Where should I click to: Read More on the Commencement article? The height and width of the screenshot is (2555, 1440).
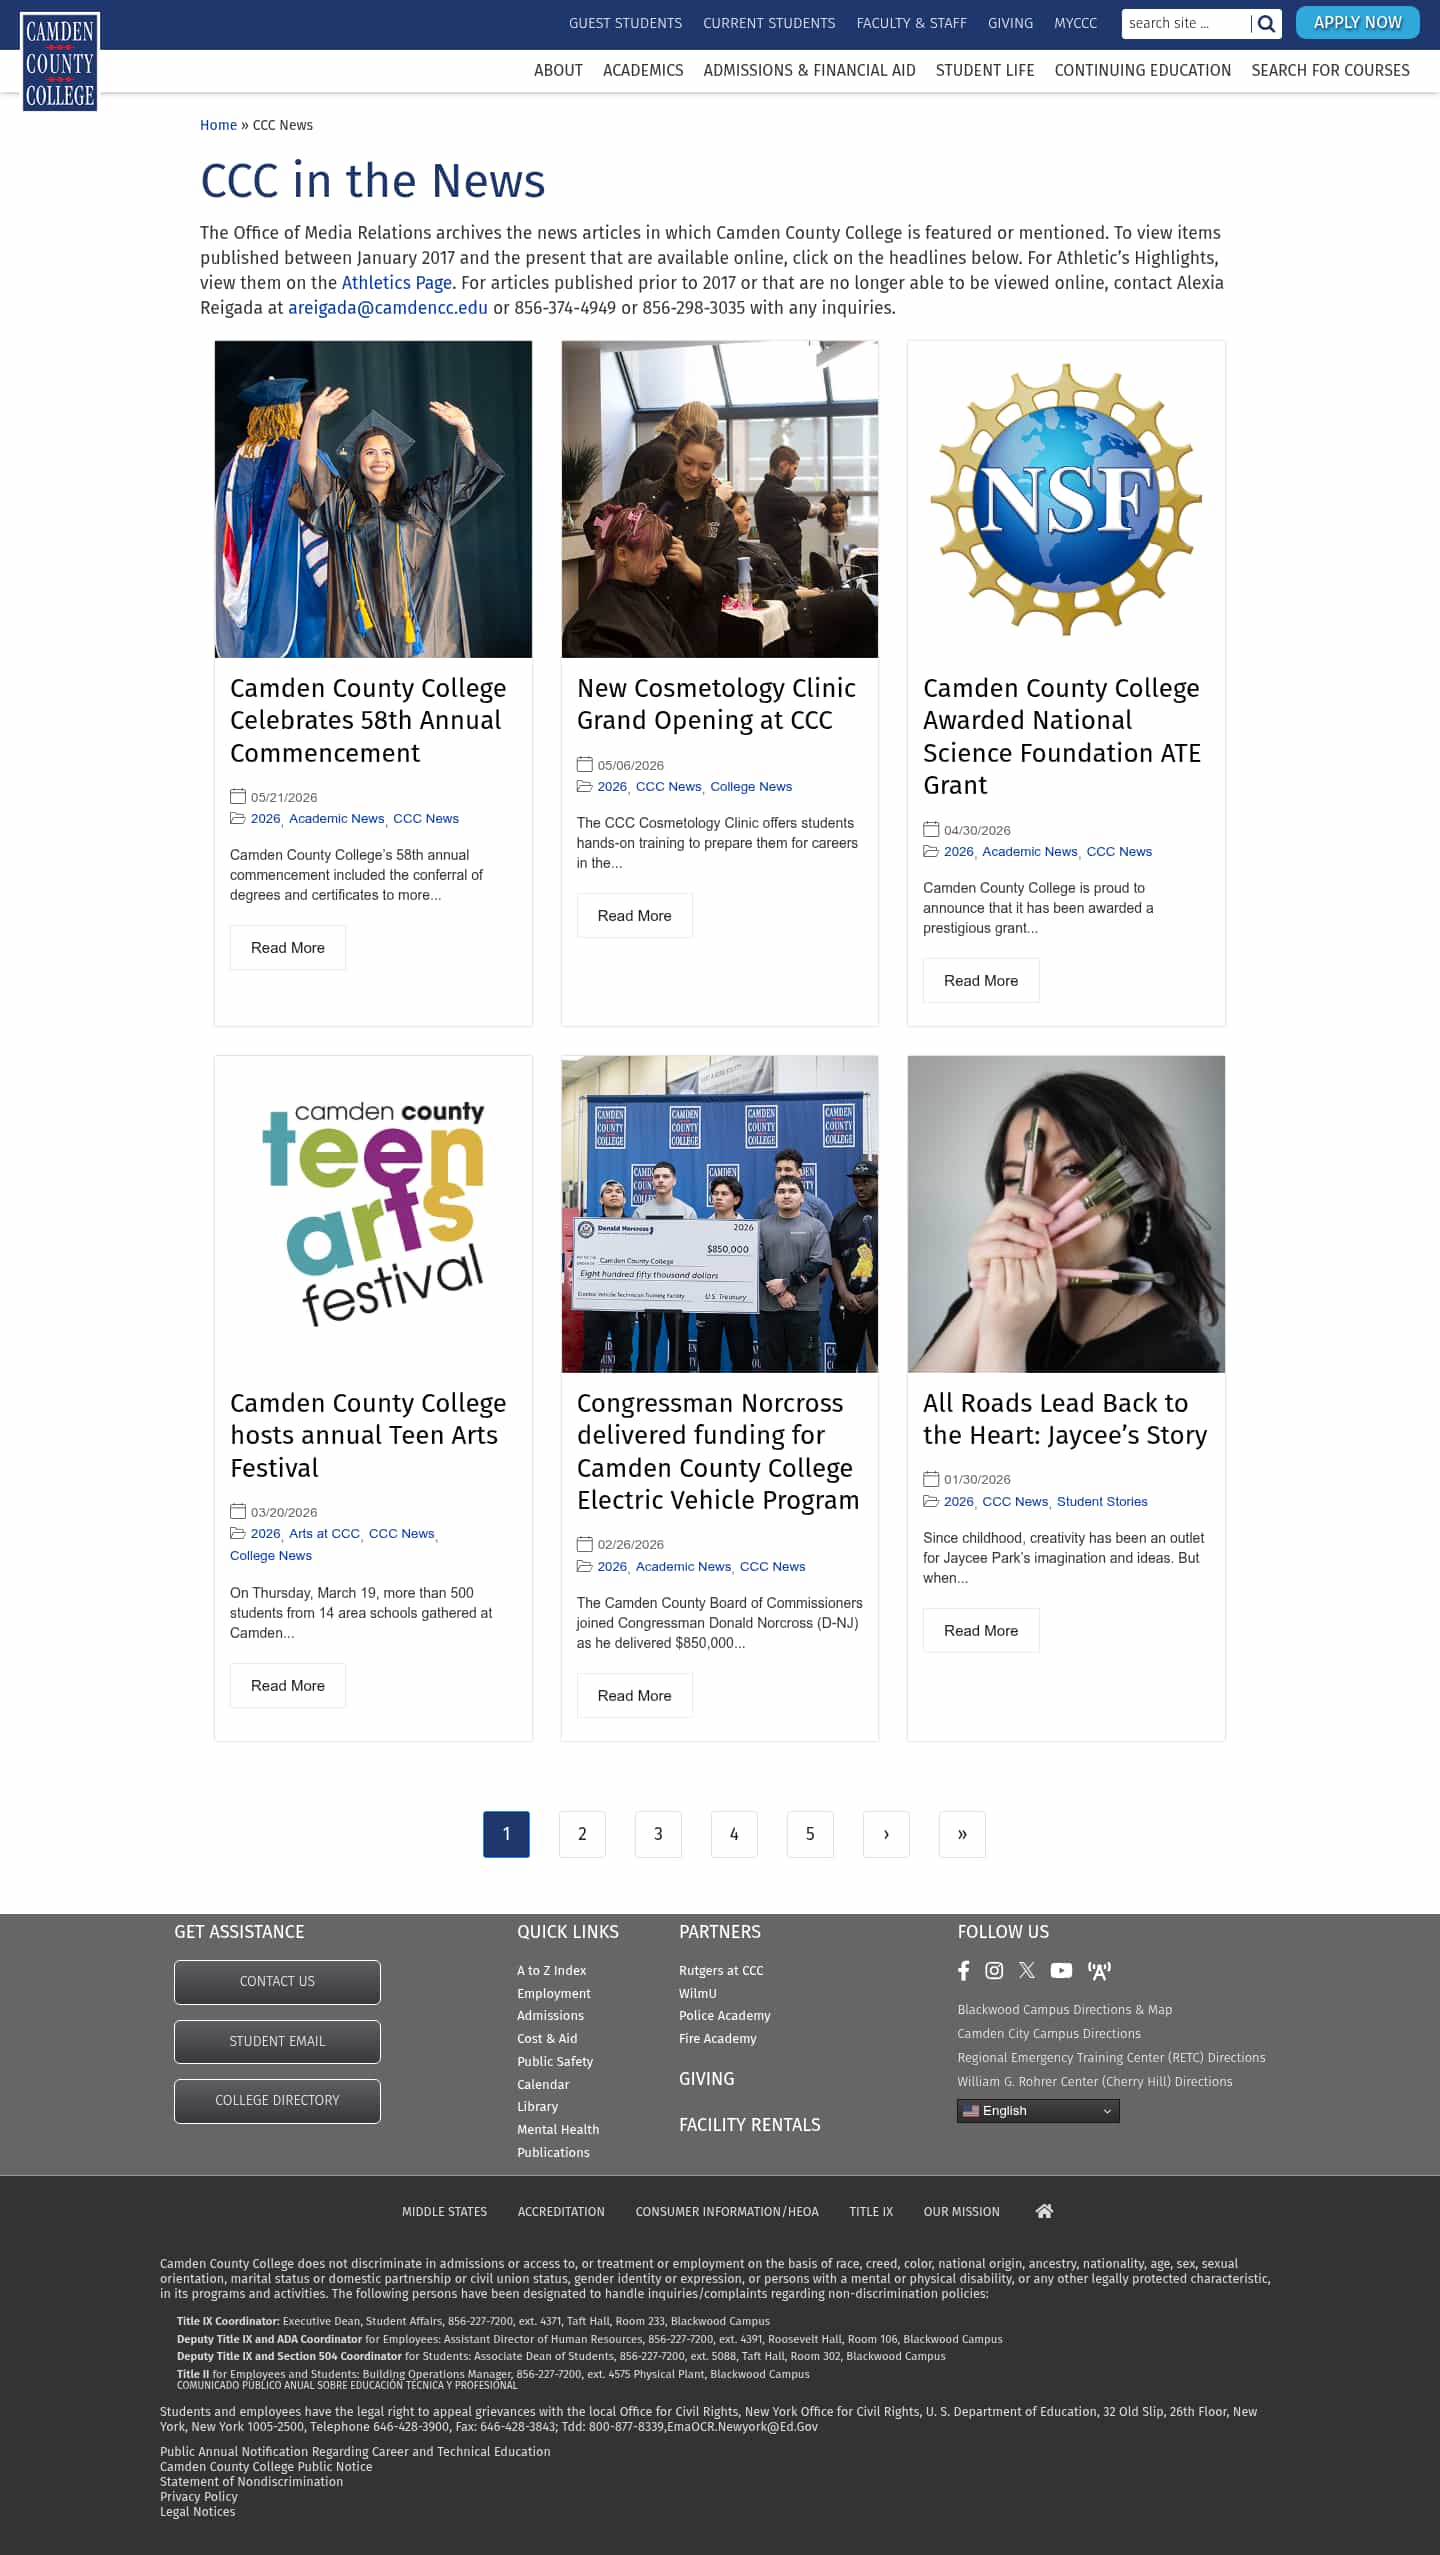point(288,947)
